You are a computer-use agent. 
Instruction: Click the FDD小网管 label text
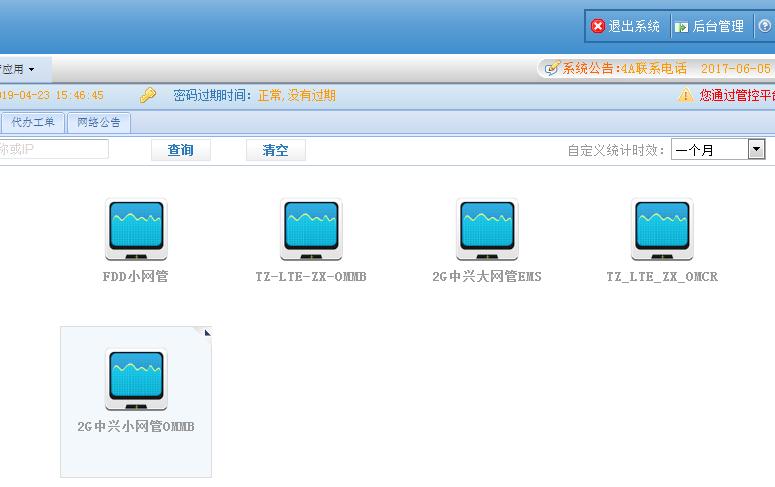coord(135,276)
